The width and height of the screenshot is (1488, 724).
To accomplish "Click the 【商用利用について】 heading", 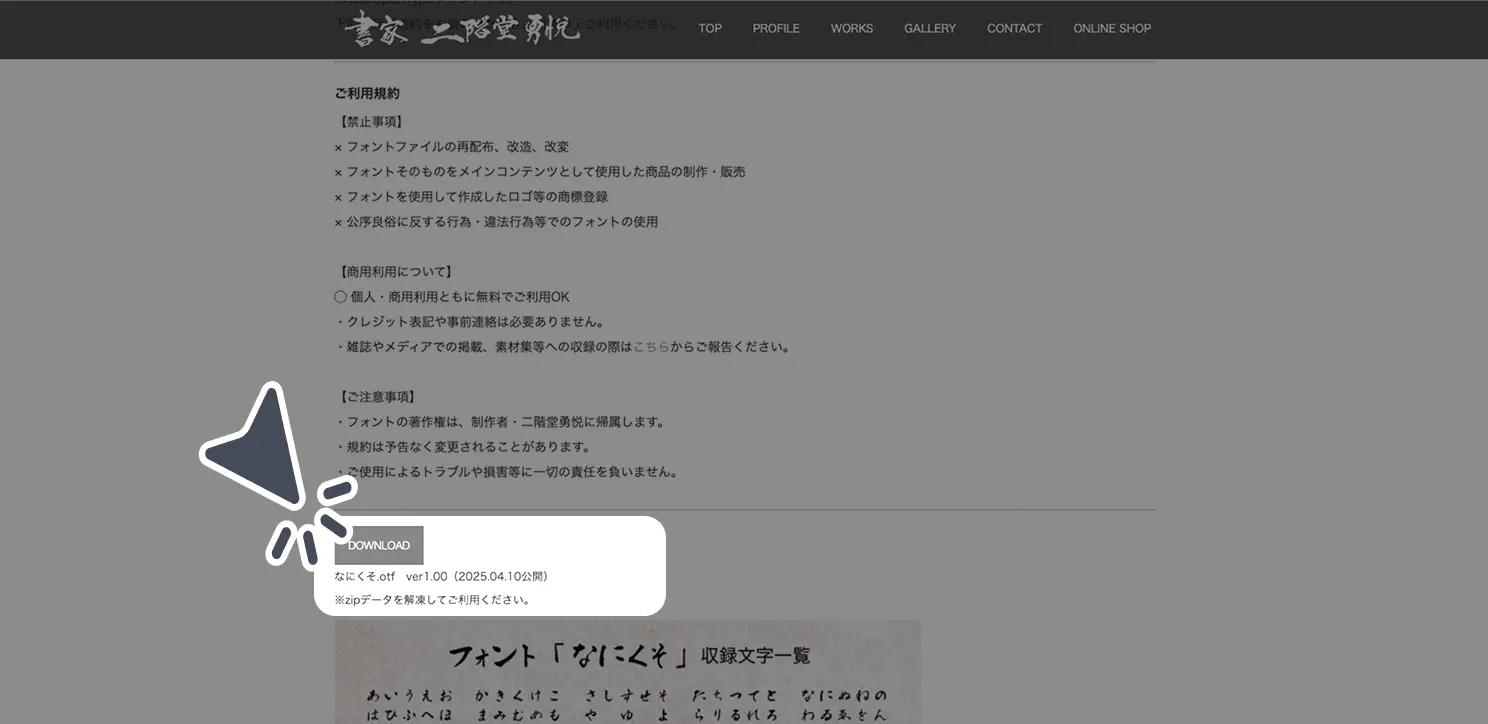I will pyautogui.click(x=395, y=272).
